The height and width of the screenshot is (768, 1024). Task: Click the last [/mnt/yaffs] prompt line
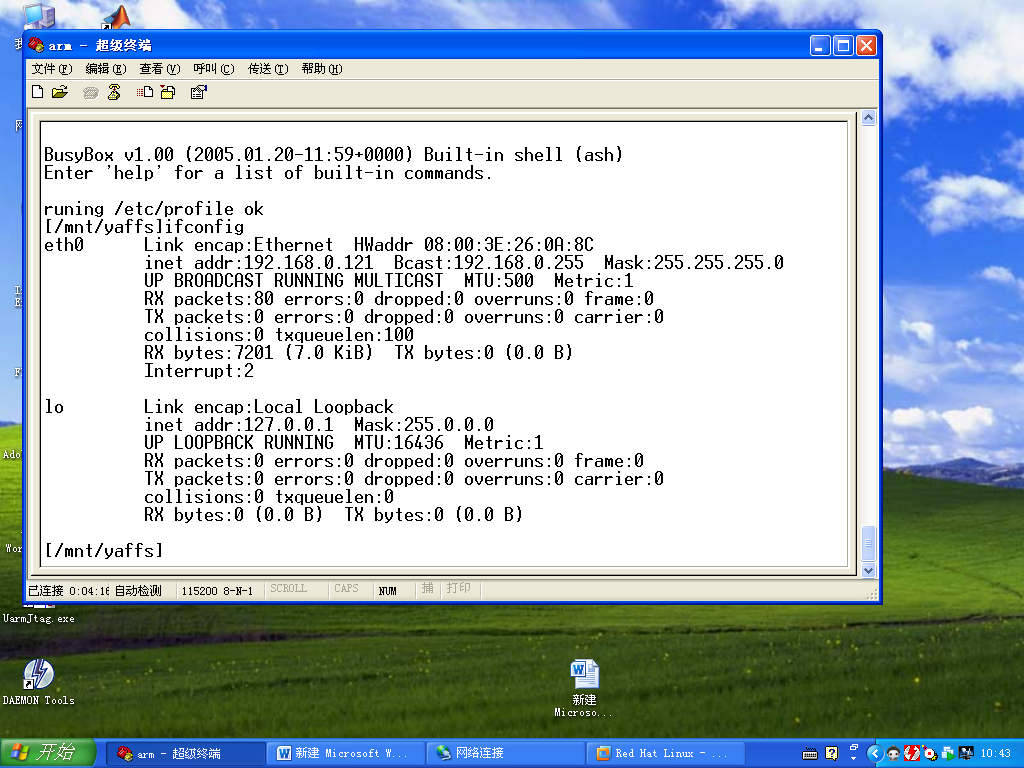click(103, 551)
